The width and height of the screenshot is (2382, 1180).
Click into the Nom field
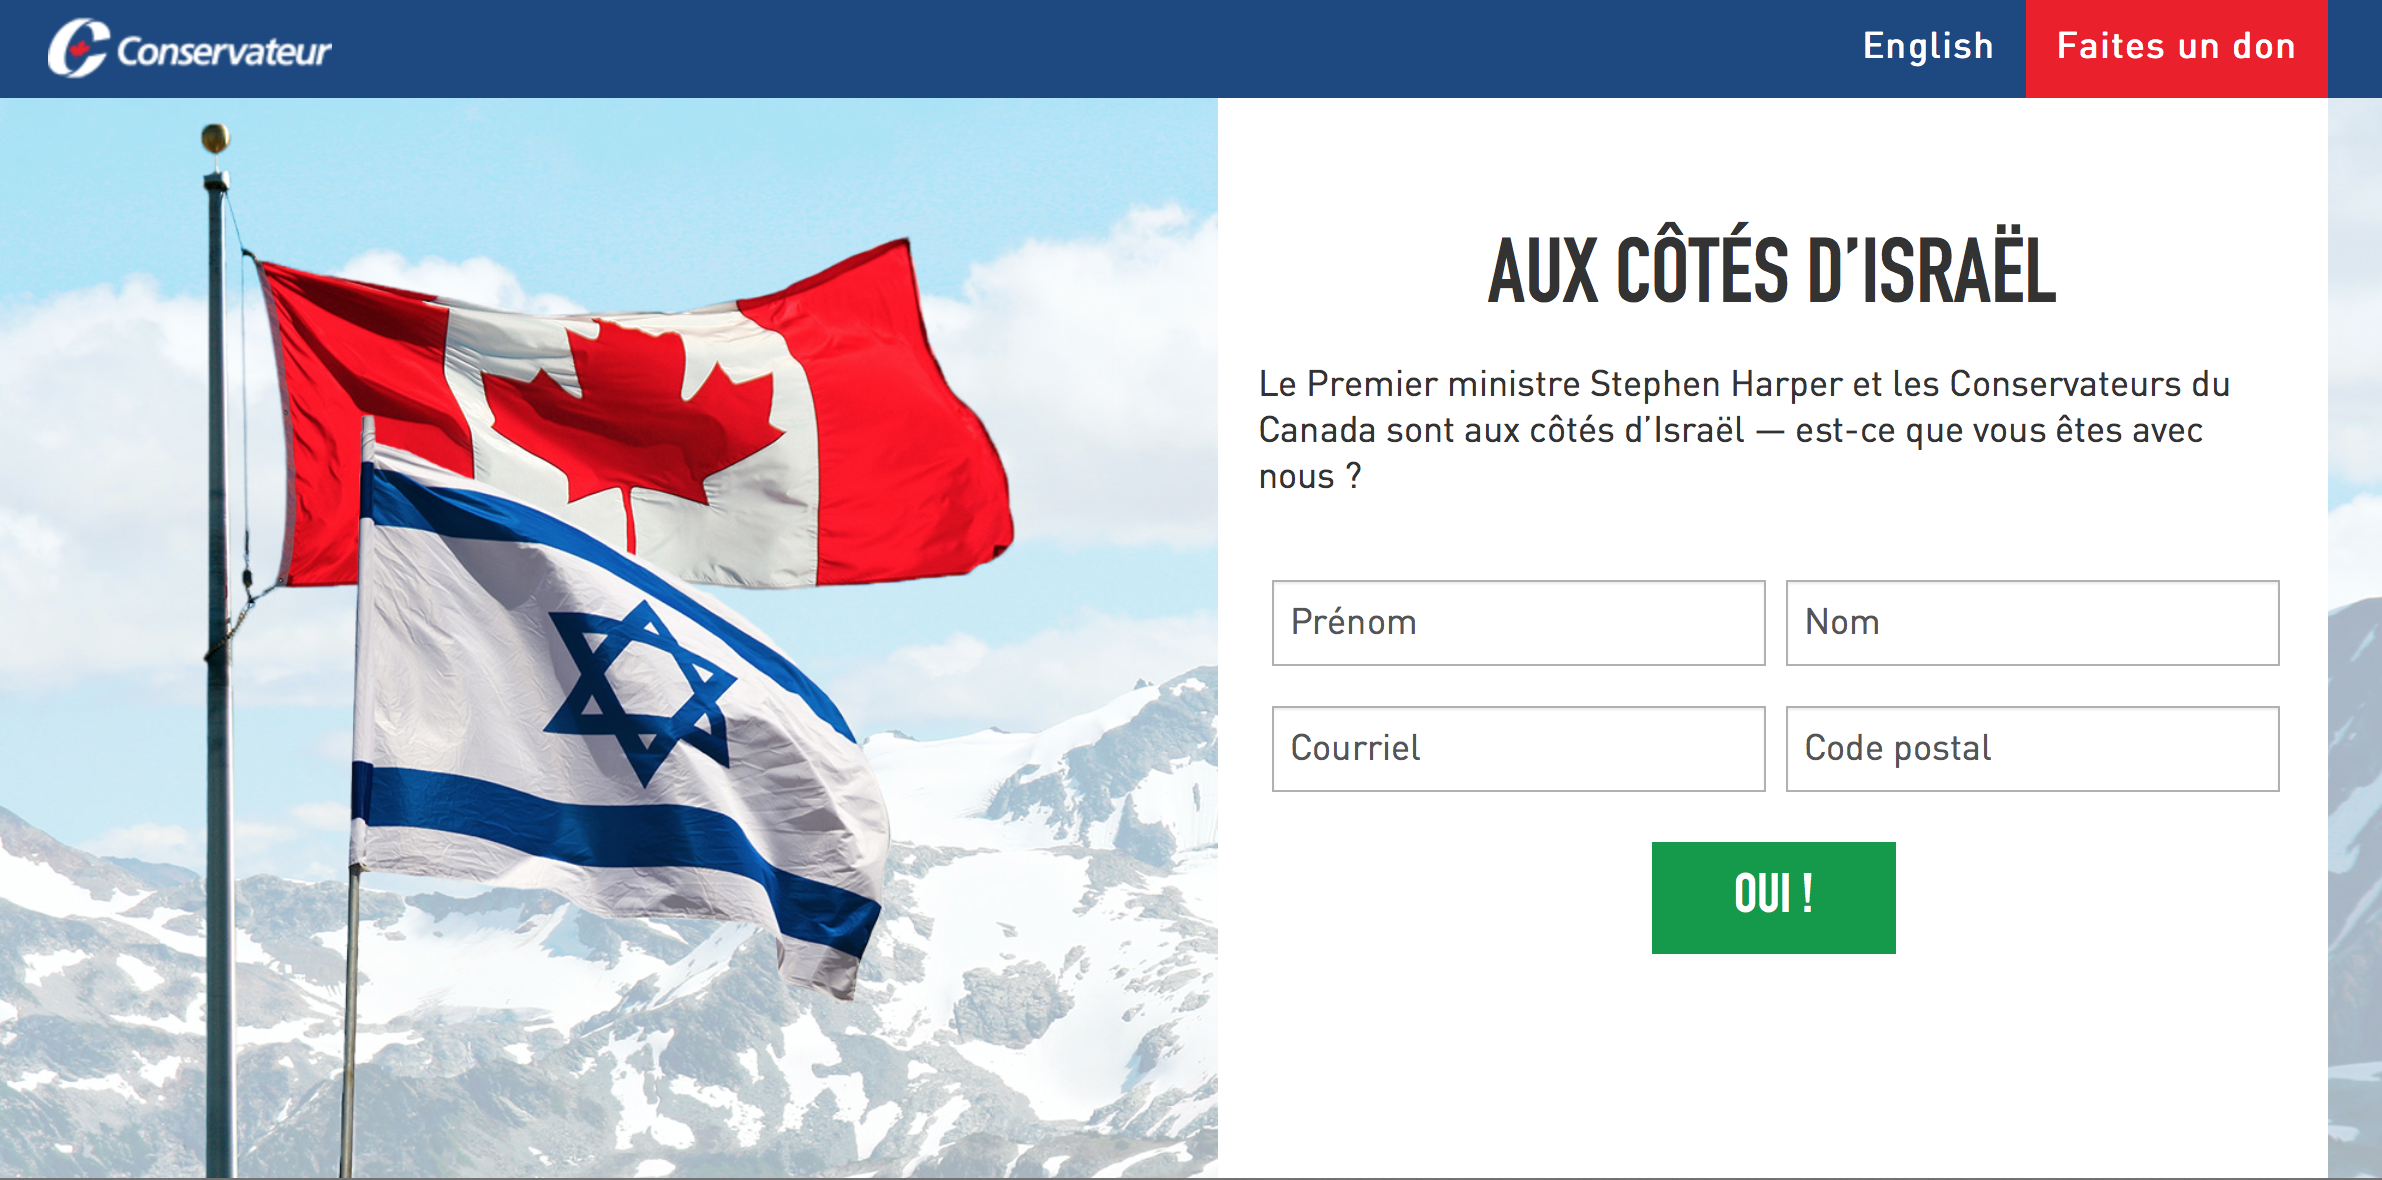coord(2032,623)
